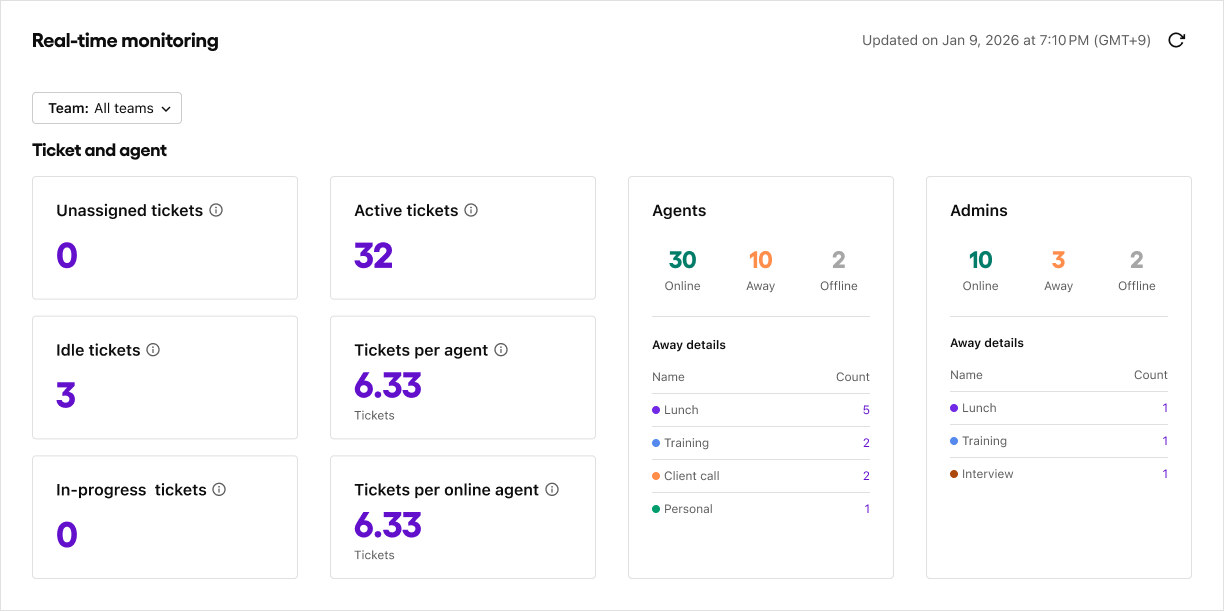Click the Training count in Agents panel

865,442
